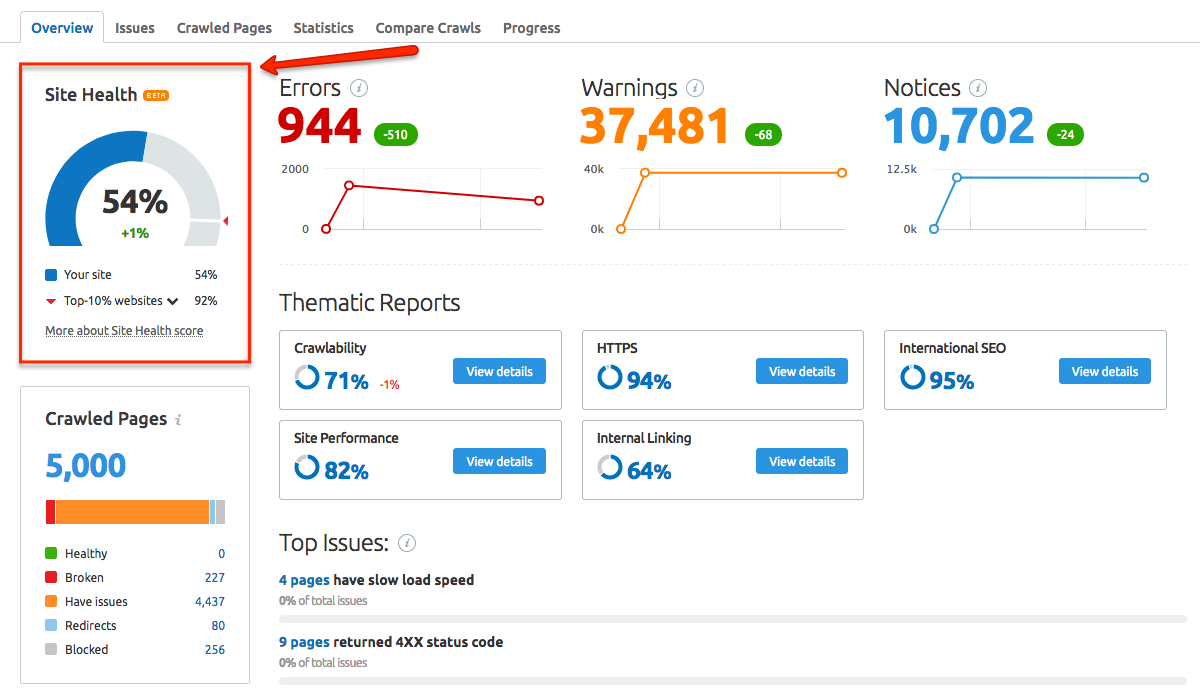The height and width of the screenshot is (690, 1200).
Task: Click the Errors info icon
Action: [x=359, y=88]
